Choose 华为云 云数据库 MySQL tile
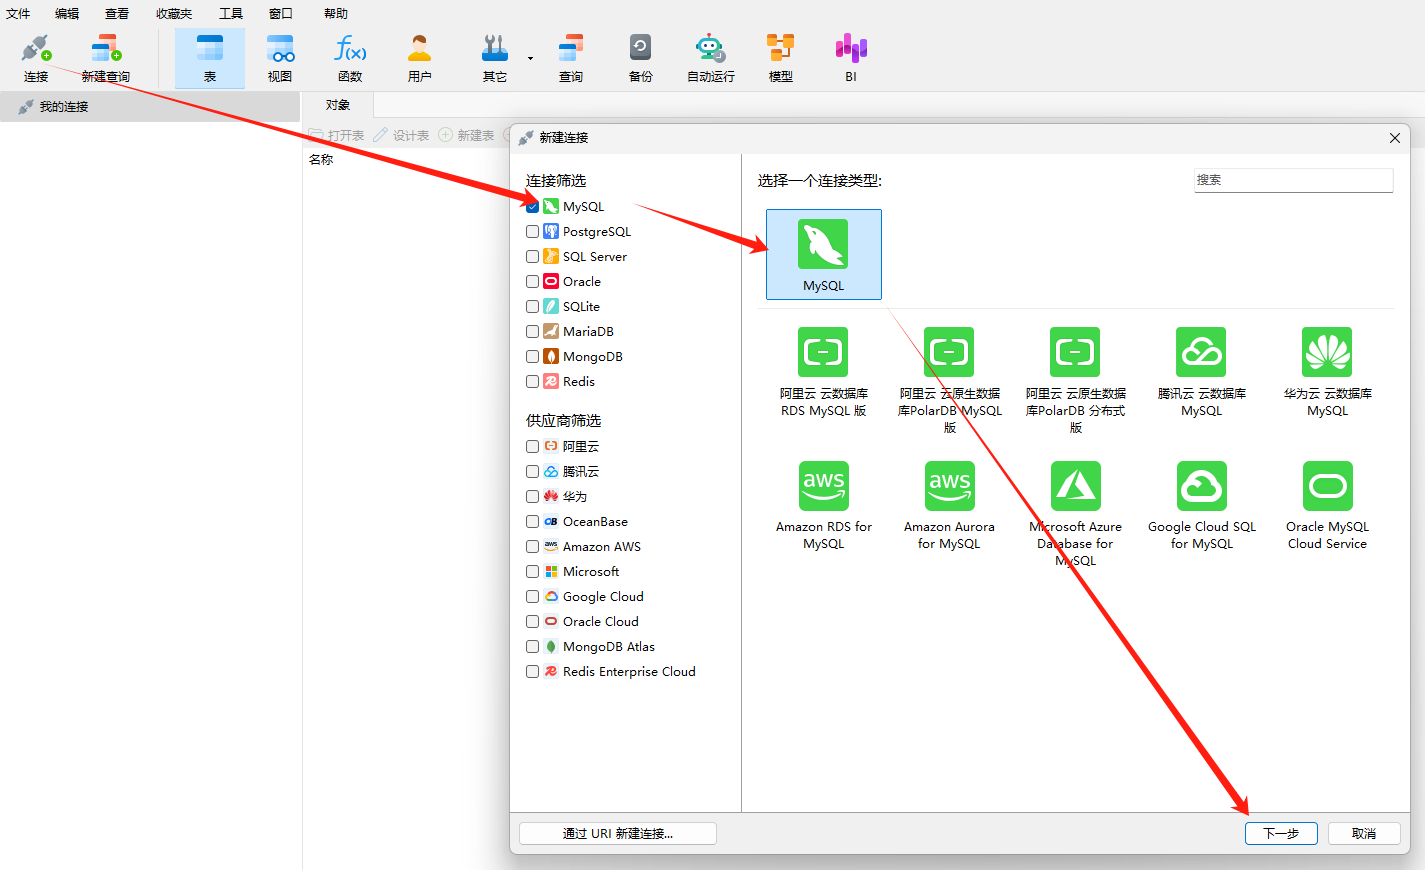Viewport: 1425px width, 870px height. (1328, 374)
